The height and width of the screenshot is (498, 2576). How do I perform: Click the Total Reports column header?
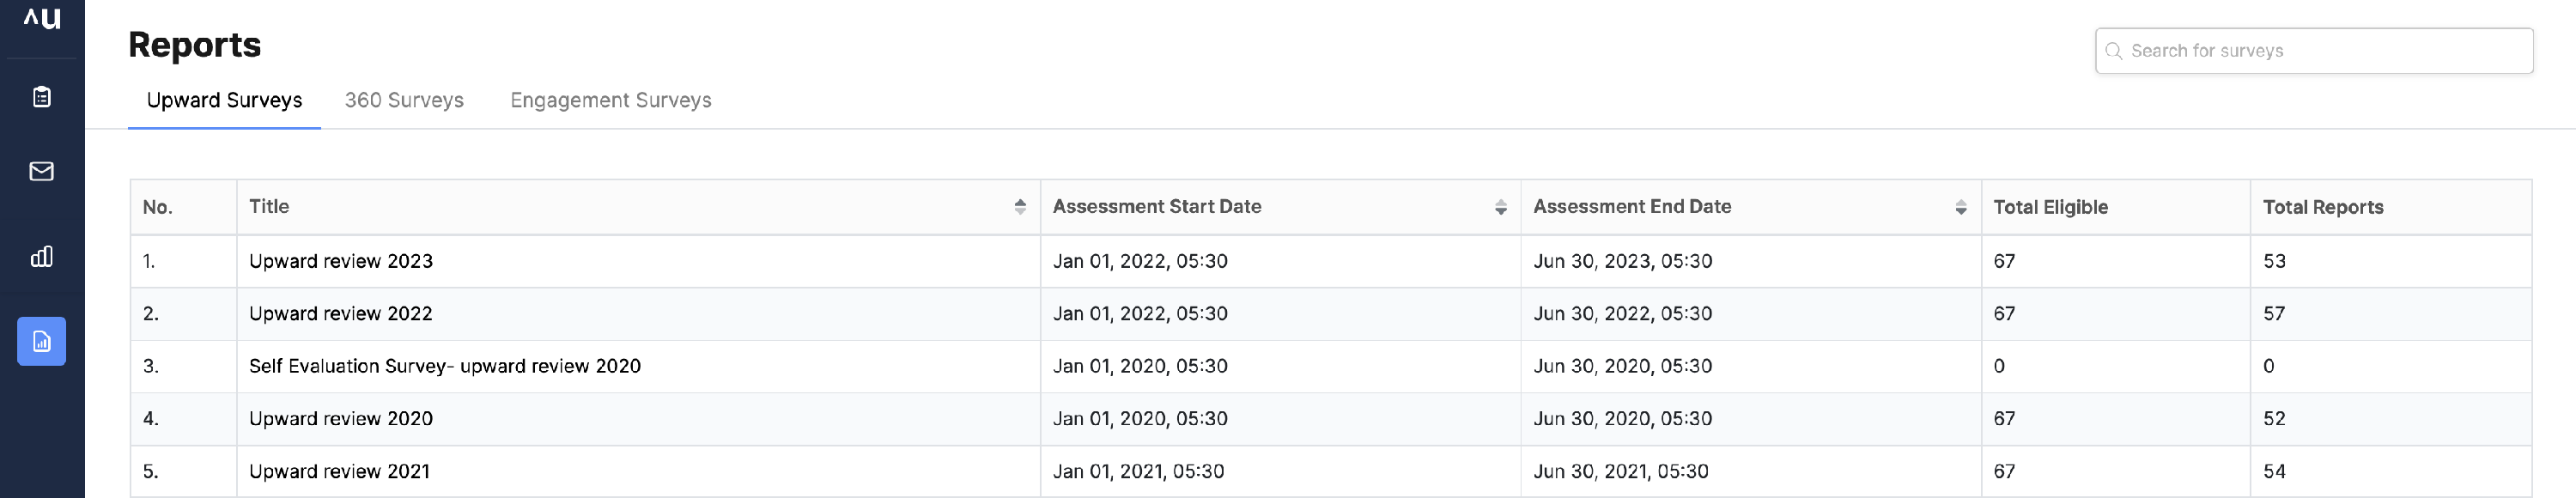(x=2323, y=207)
